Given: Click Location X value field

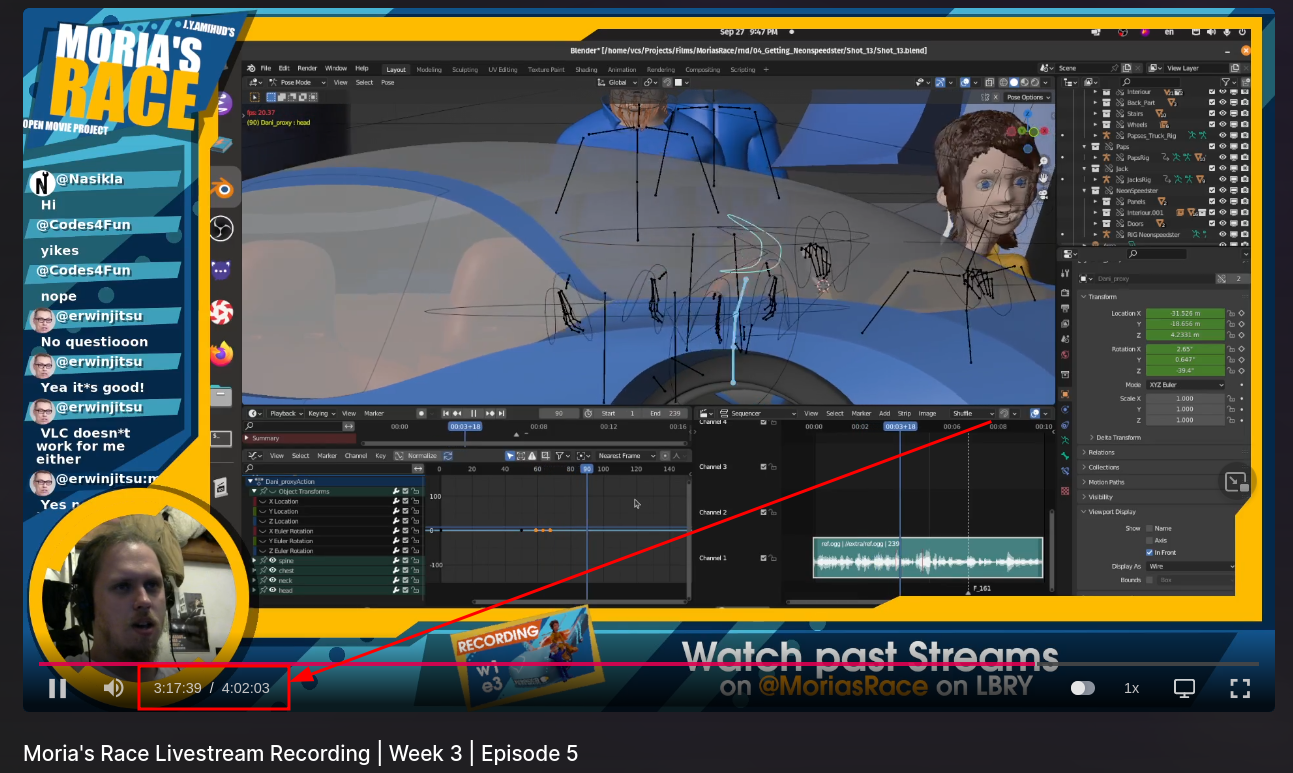Looking at the screenshot, I should pyautogui.click(x=1185, y=313).
